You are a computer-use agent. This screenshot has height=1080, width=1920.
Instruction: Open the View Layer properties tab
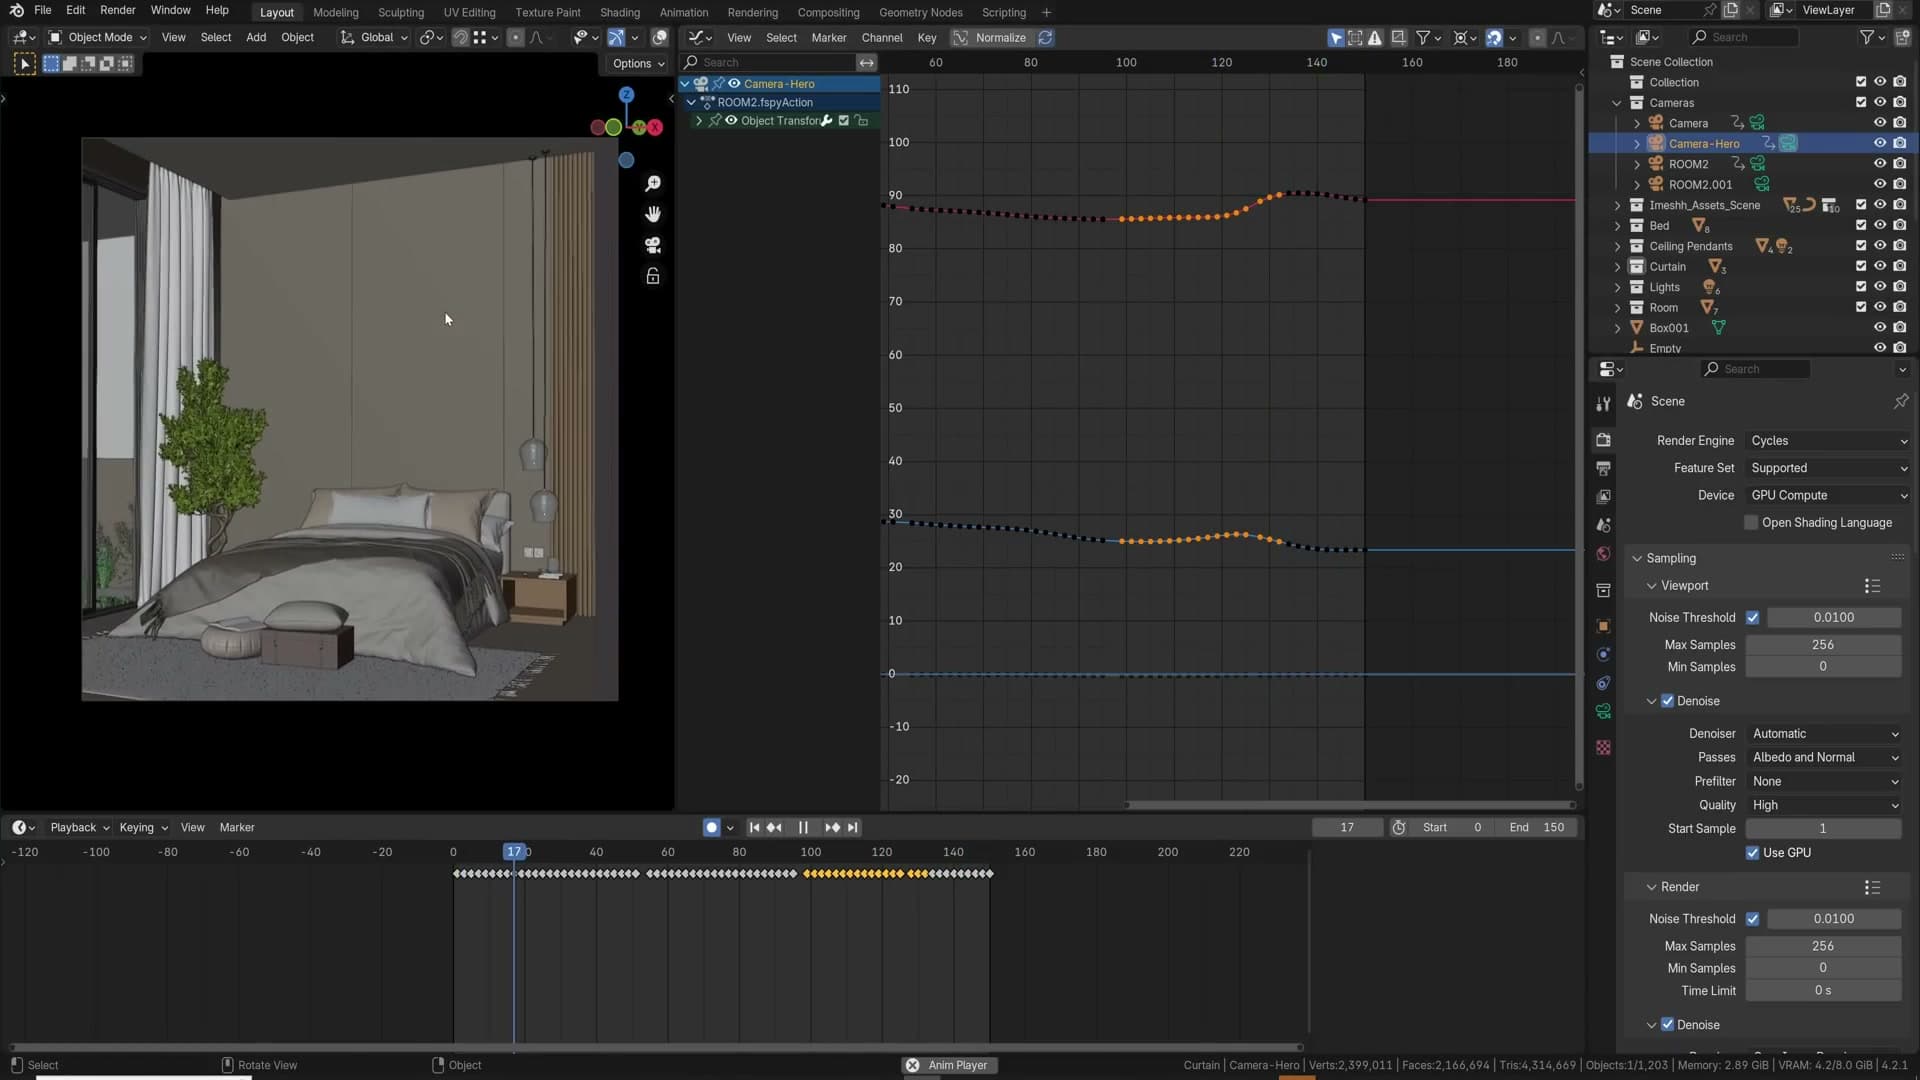click(x=1603, y=496)
